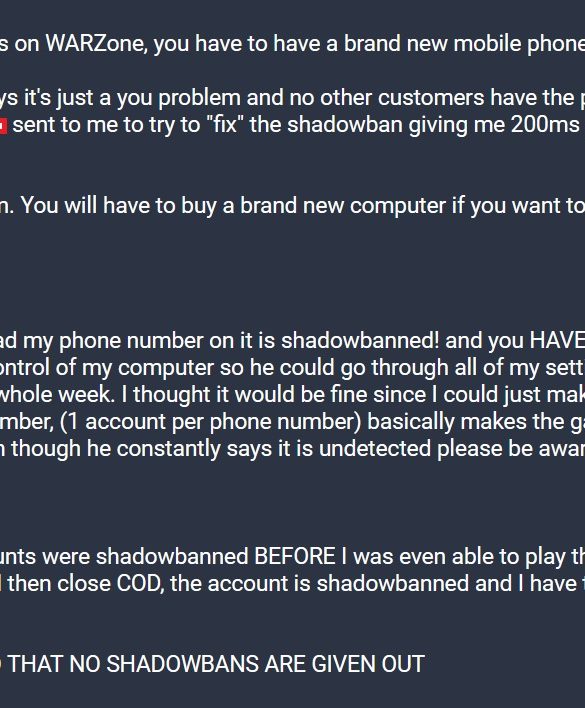This screenshot has width=585, height=708.
Task: Click the red flag emoji before "sent to me"
Action: pyautogui.click(x=3, y=126)
